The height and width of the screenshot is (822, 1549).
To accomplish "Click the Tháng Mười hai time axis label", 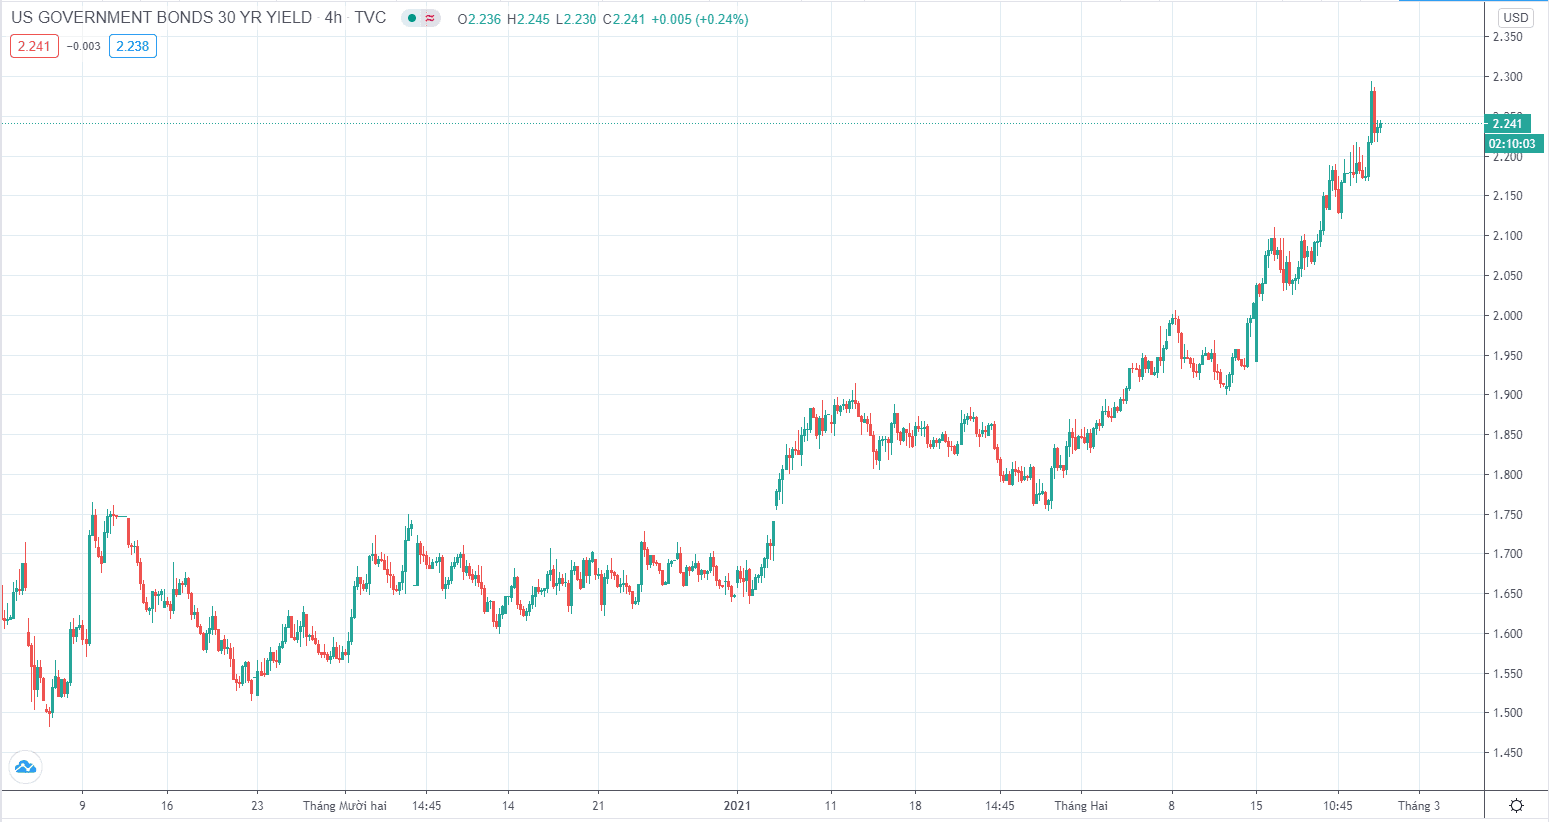I will pyautogui.click(x=345, y=806).
